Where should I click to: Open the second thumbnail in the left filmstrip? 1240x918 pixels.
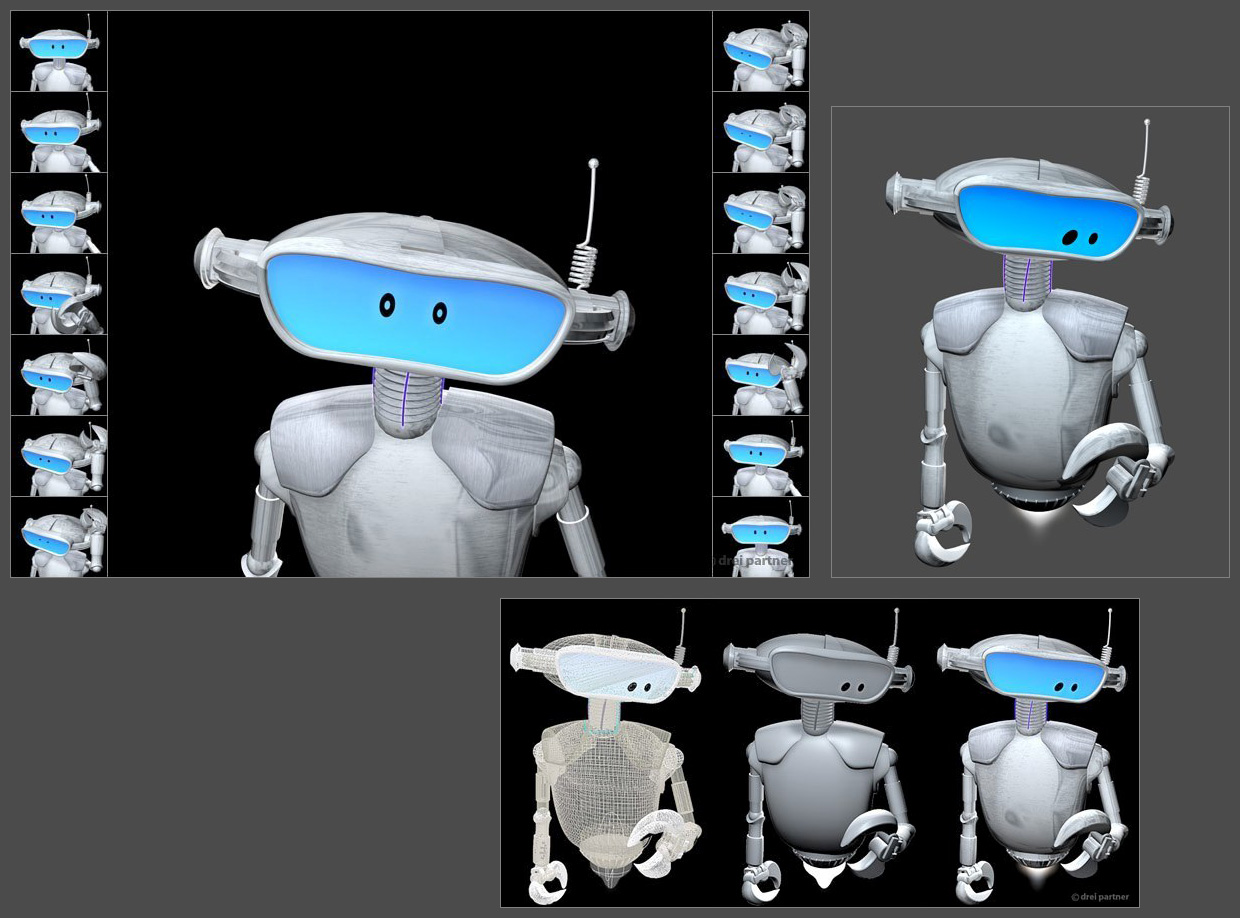point(59,133)
